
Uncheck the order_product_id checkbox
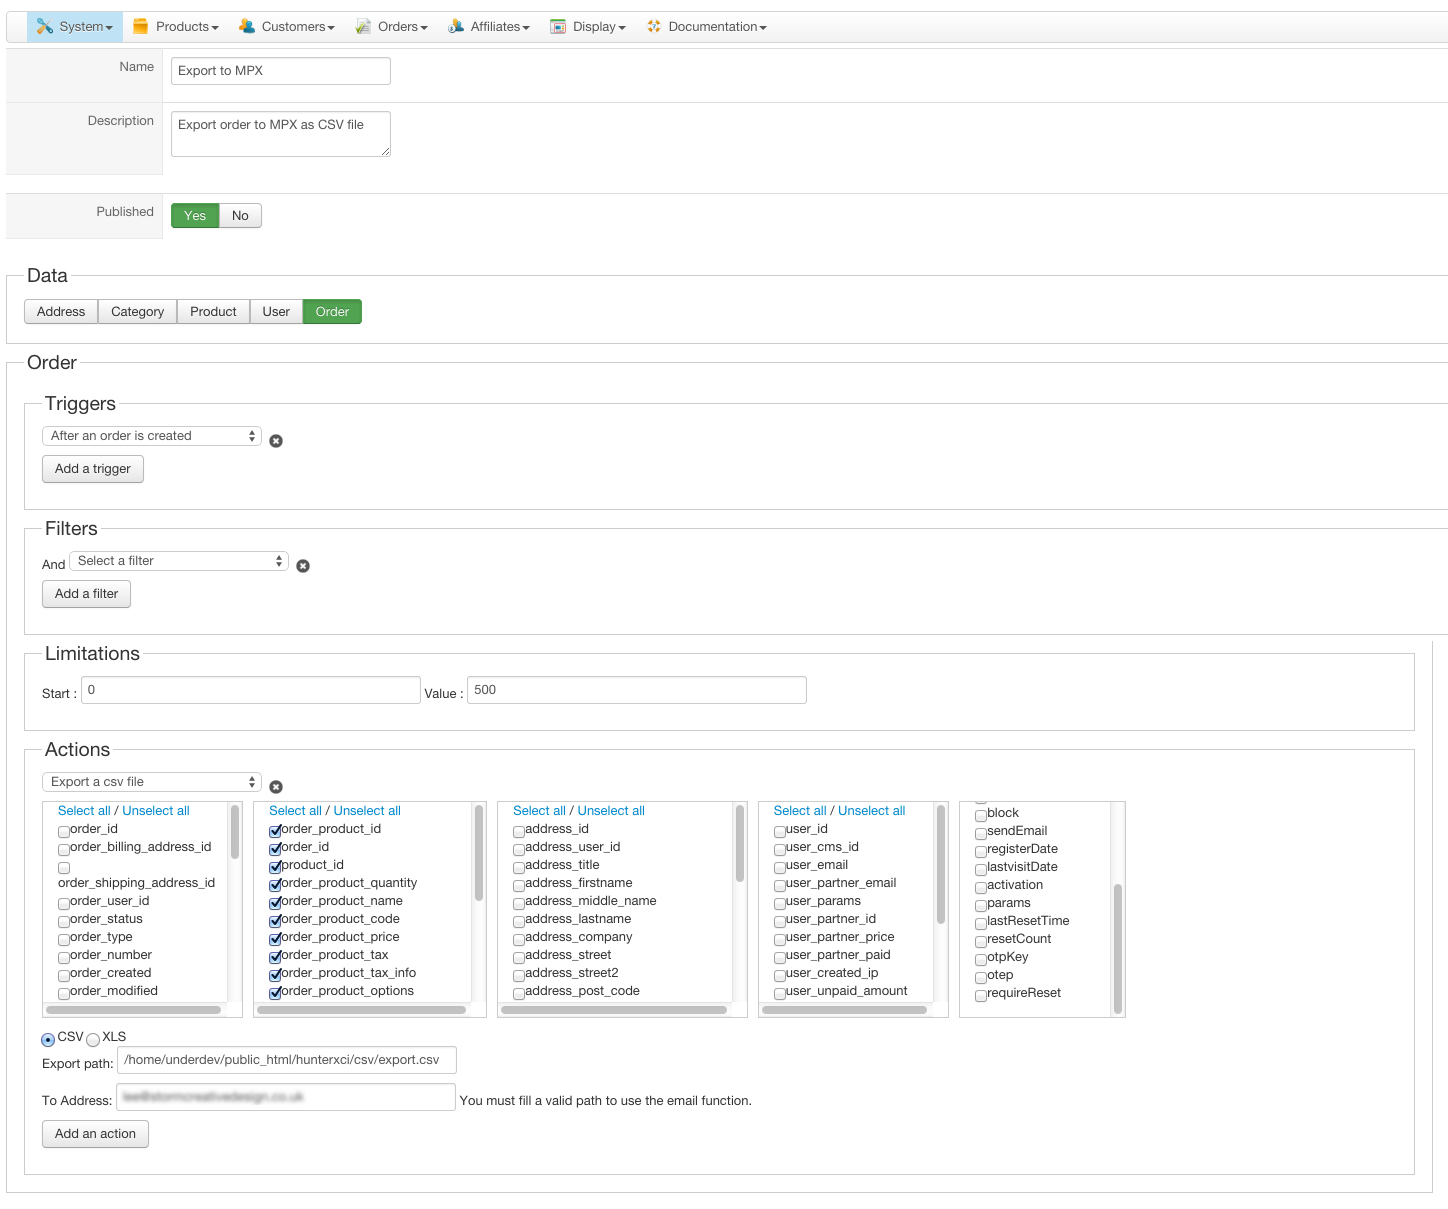pyautogui.click(x=275, y=831)
